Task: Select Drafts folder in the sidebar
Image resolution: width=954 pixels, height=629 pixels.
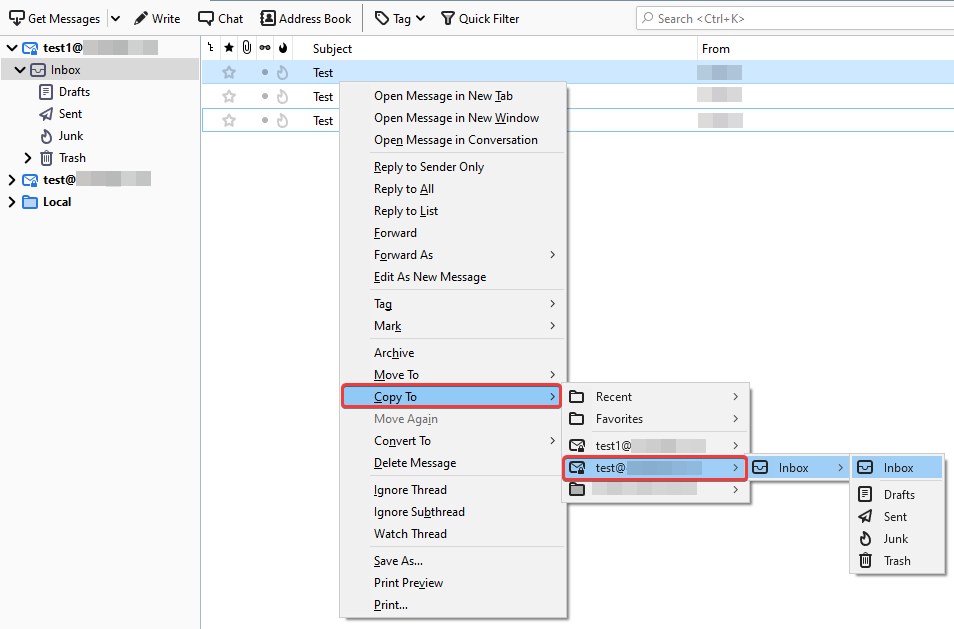Action: [x=74, y=92]
